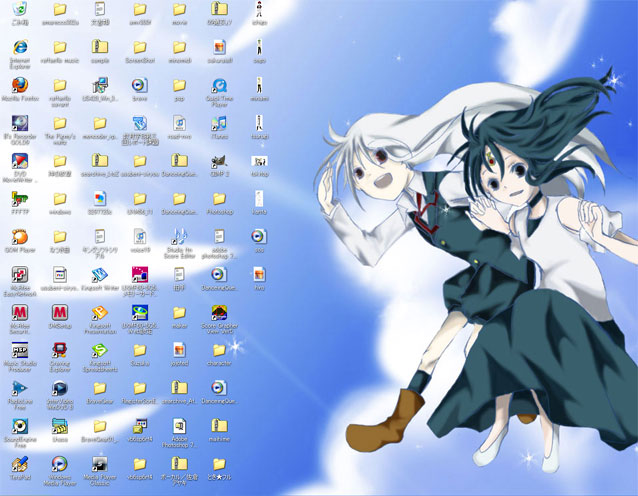Launch the QuickTime Player shortcut
The height and width of the screenshot is (496, 638).
[x=219, y=85]
